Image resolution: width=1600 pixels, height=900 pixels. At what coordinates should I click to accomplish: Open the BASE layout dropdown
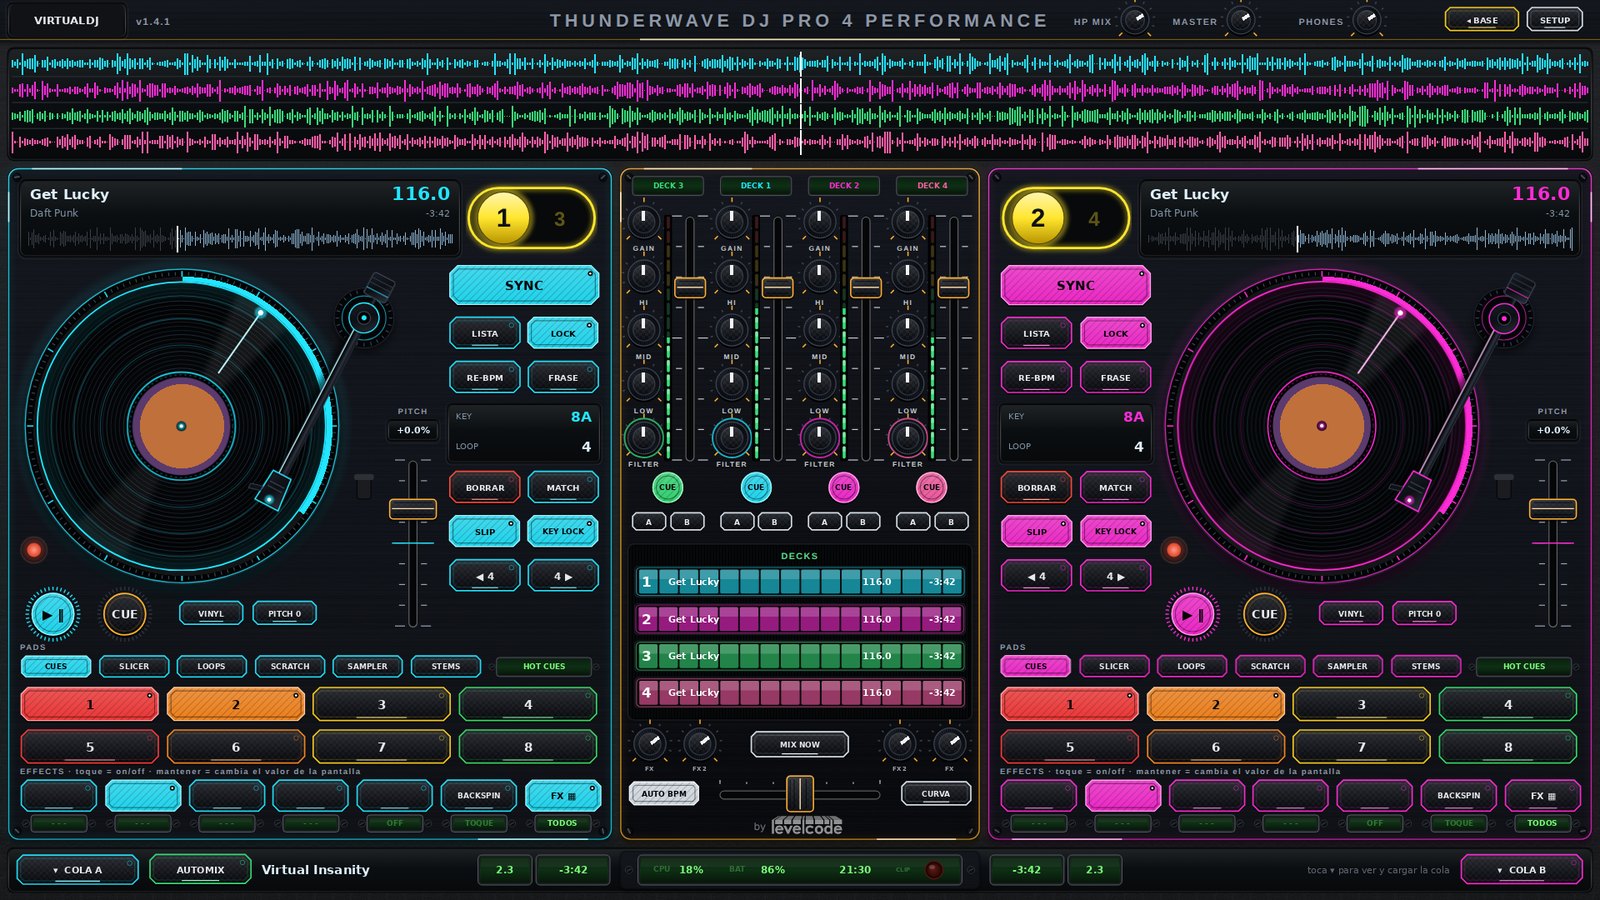click(x=1482, y=20)
